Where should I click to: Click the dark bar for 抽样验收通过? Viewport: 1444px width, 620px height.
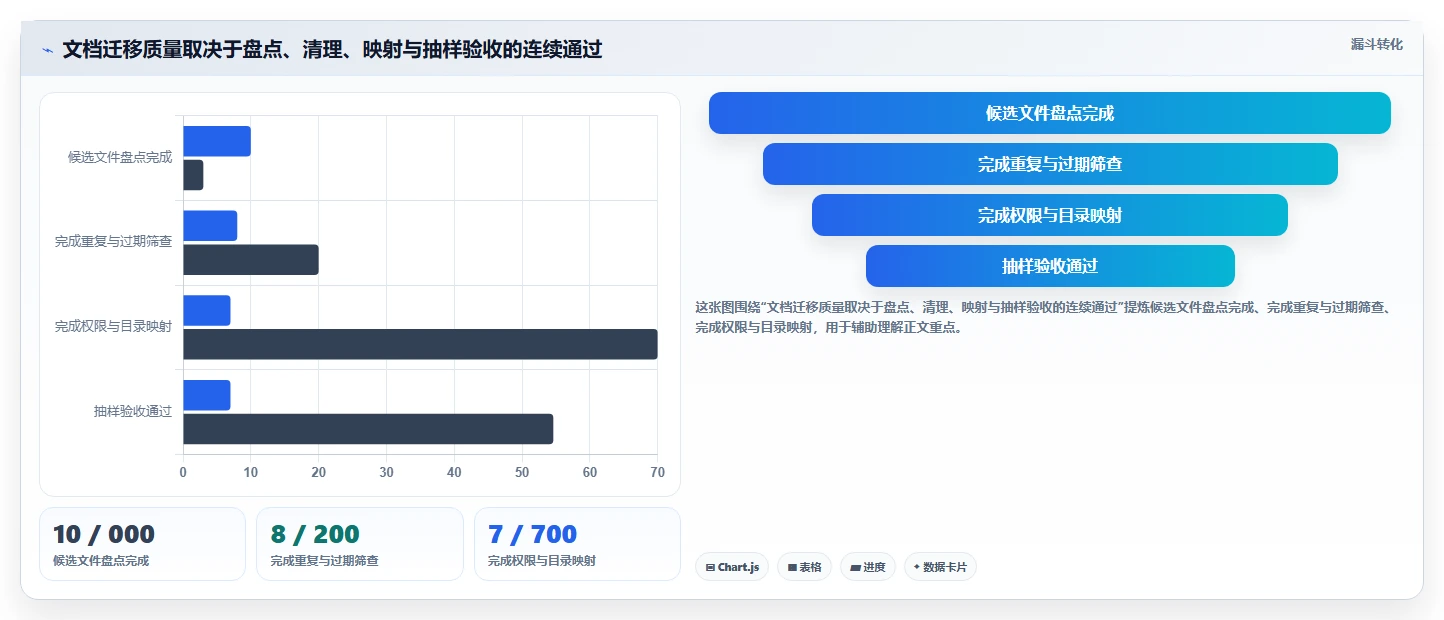368,429
